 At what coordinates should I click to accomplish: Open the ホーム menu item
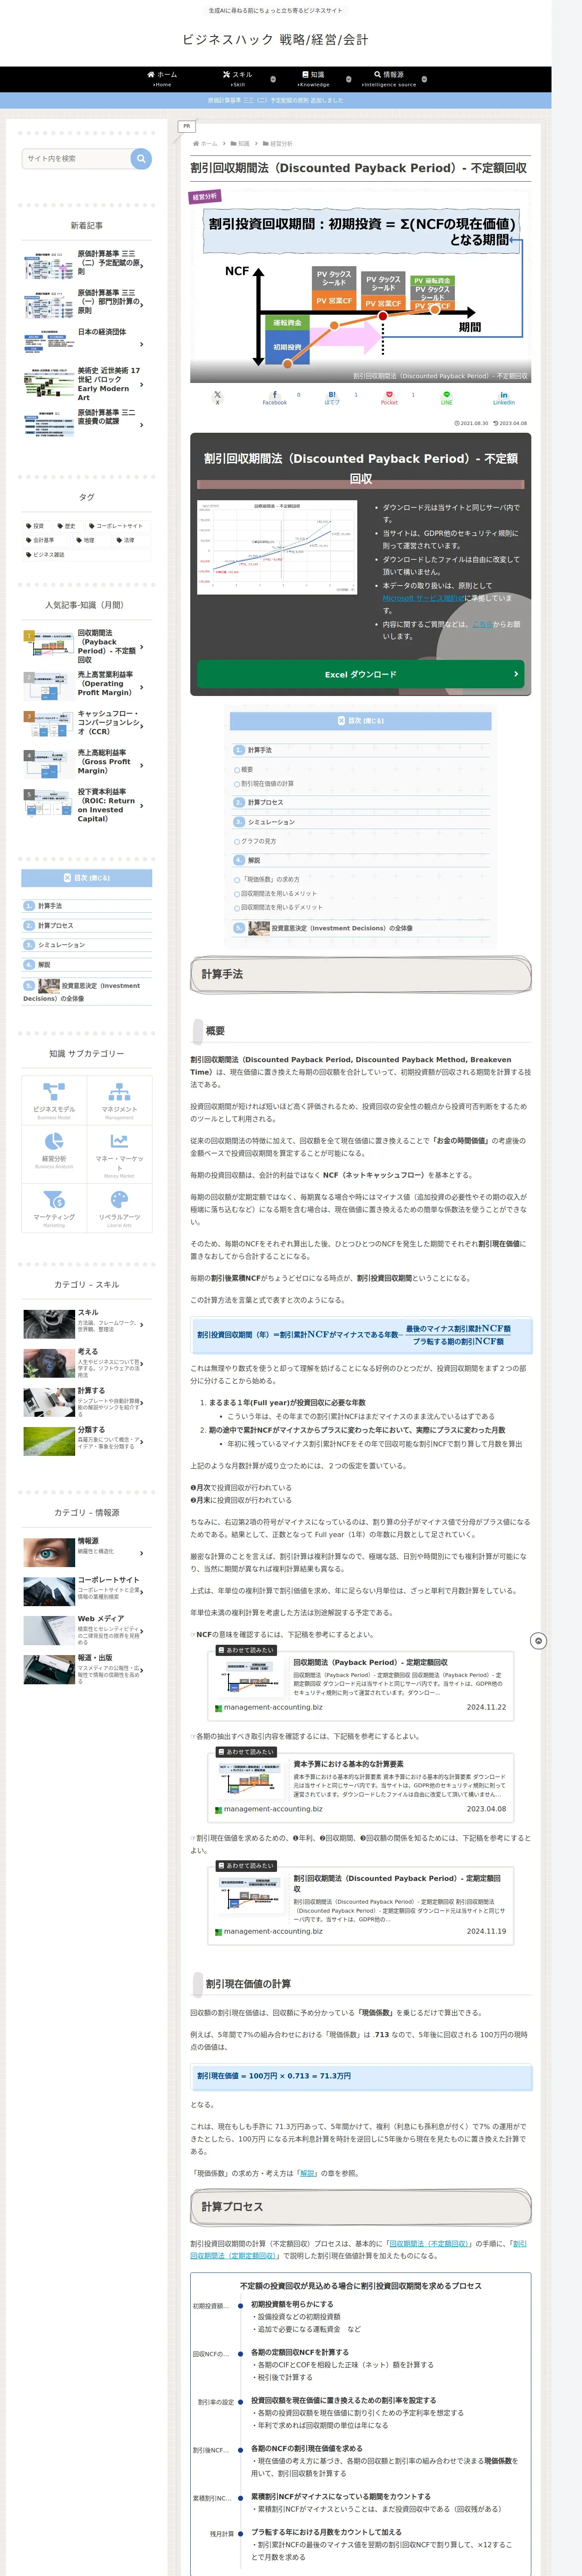tap(162, 79)
